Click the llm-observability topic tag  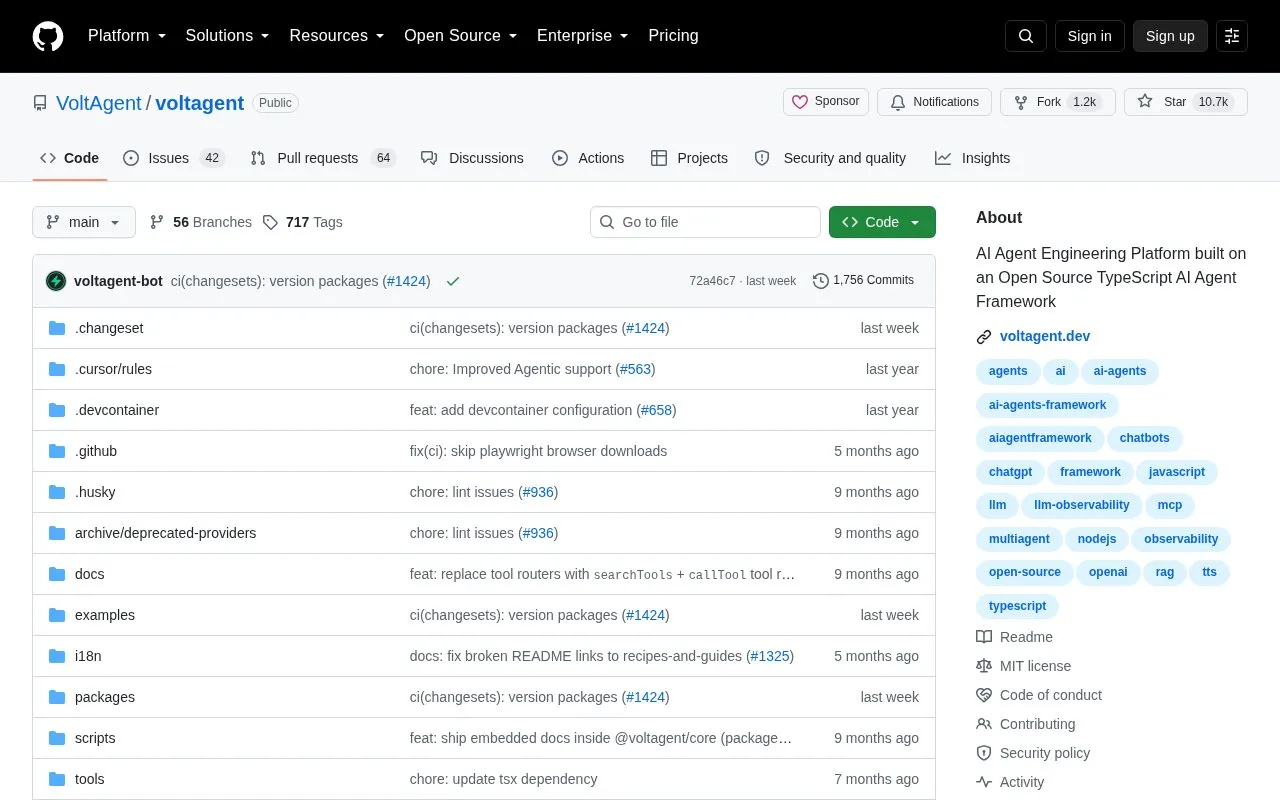click(1082, 505)
